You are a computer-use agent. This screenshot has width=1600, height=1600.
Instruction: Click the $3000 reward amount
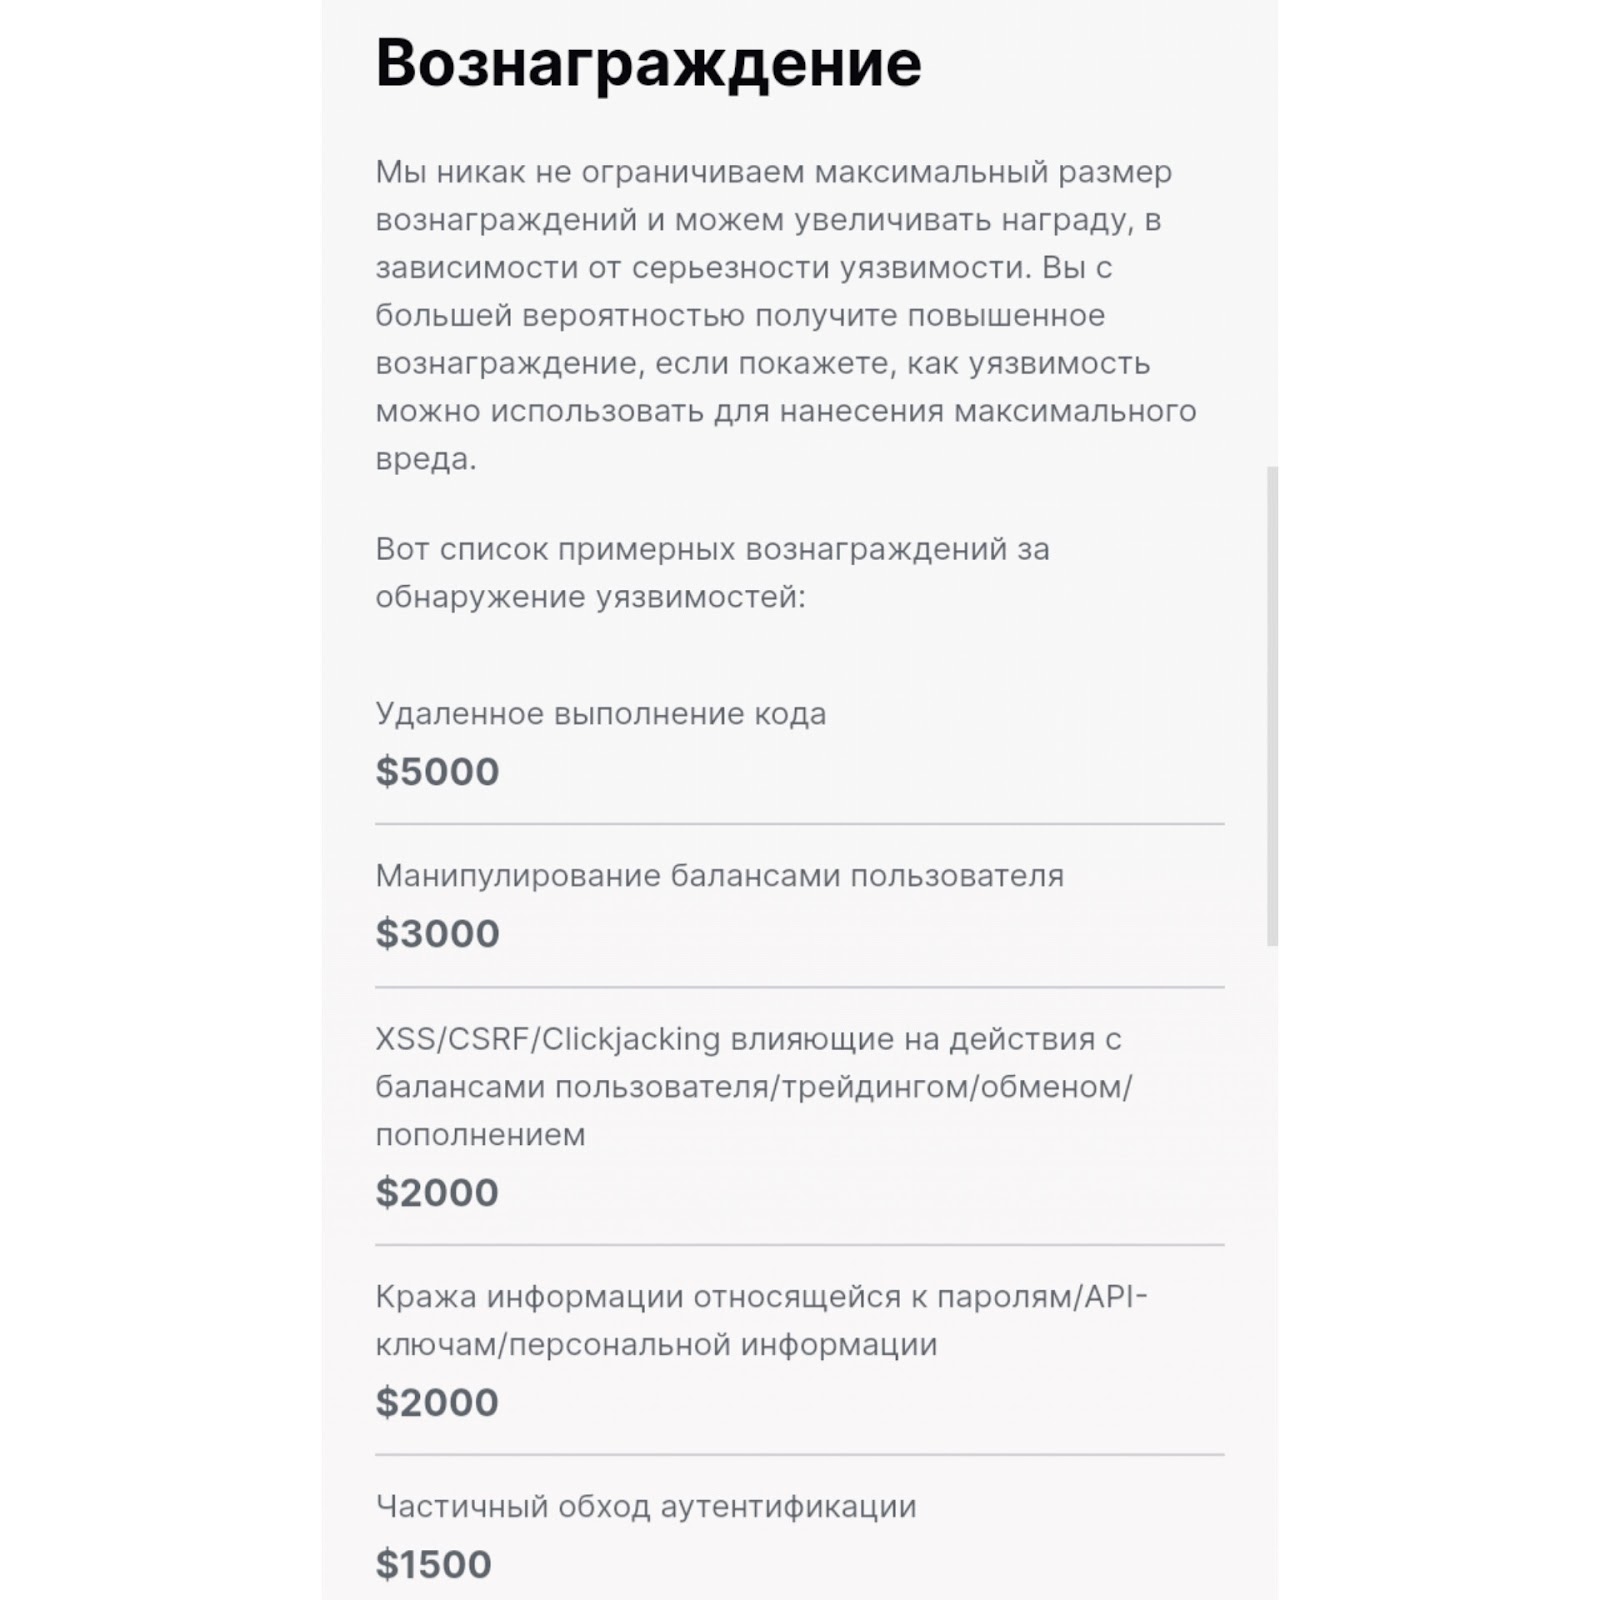coord(437,934)
